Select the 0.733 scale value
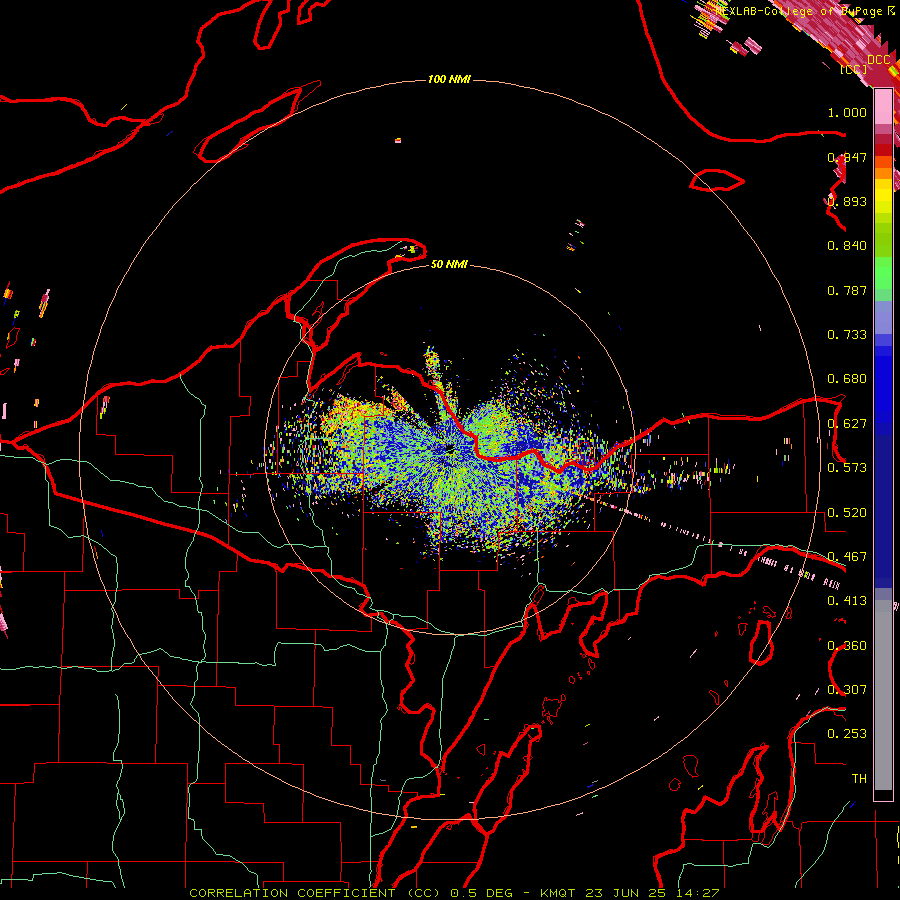 (847, 335)
